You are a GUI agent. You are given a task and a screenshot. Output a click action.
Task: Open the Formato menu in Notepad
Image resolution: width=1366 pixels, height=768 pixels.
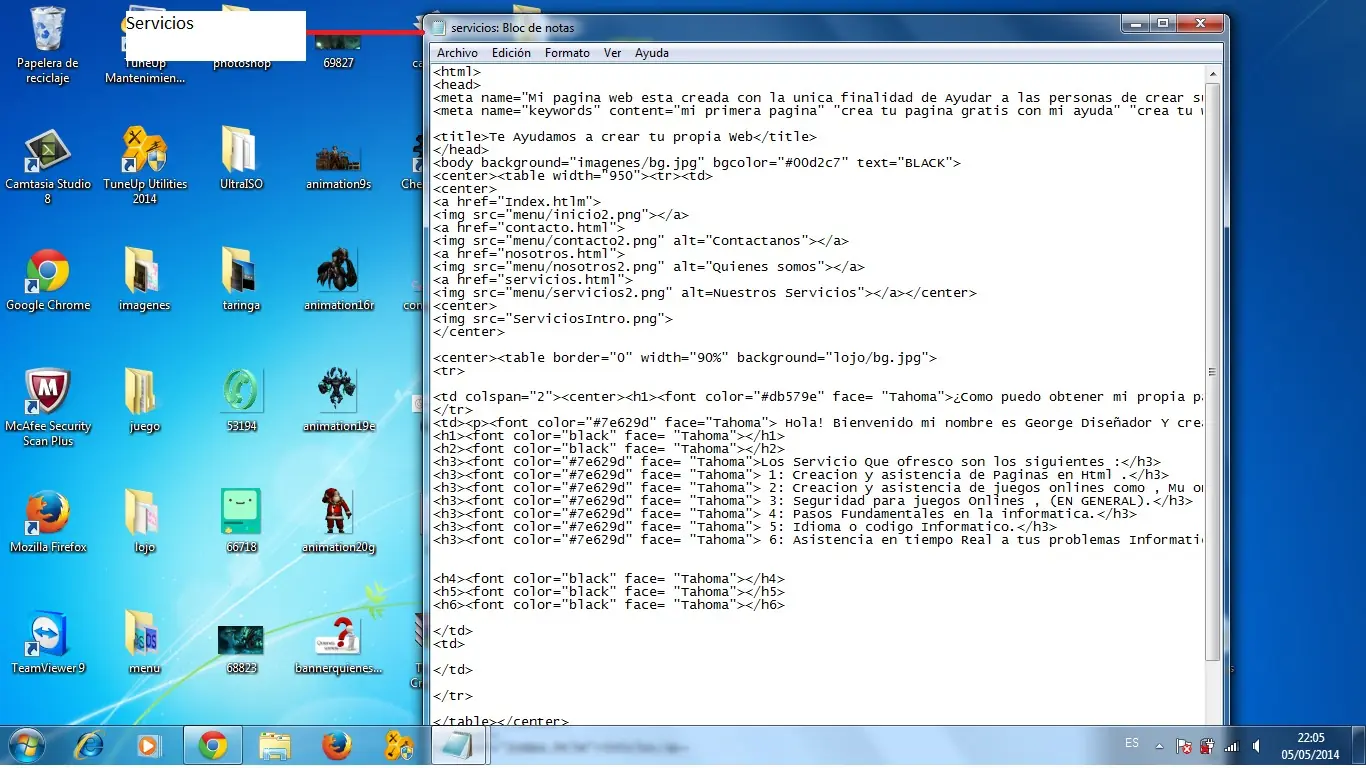click(567, 53)
